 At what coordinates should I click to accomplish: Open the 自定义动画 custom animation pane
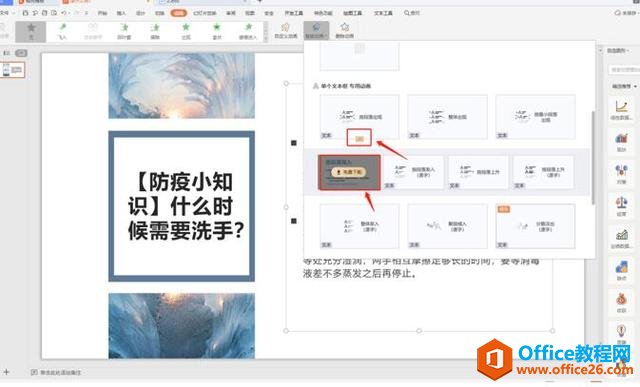coord(286,31)
